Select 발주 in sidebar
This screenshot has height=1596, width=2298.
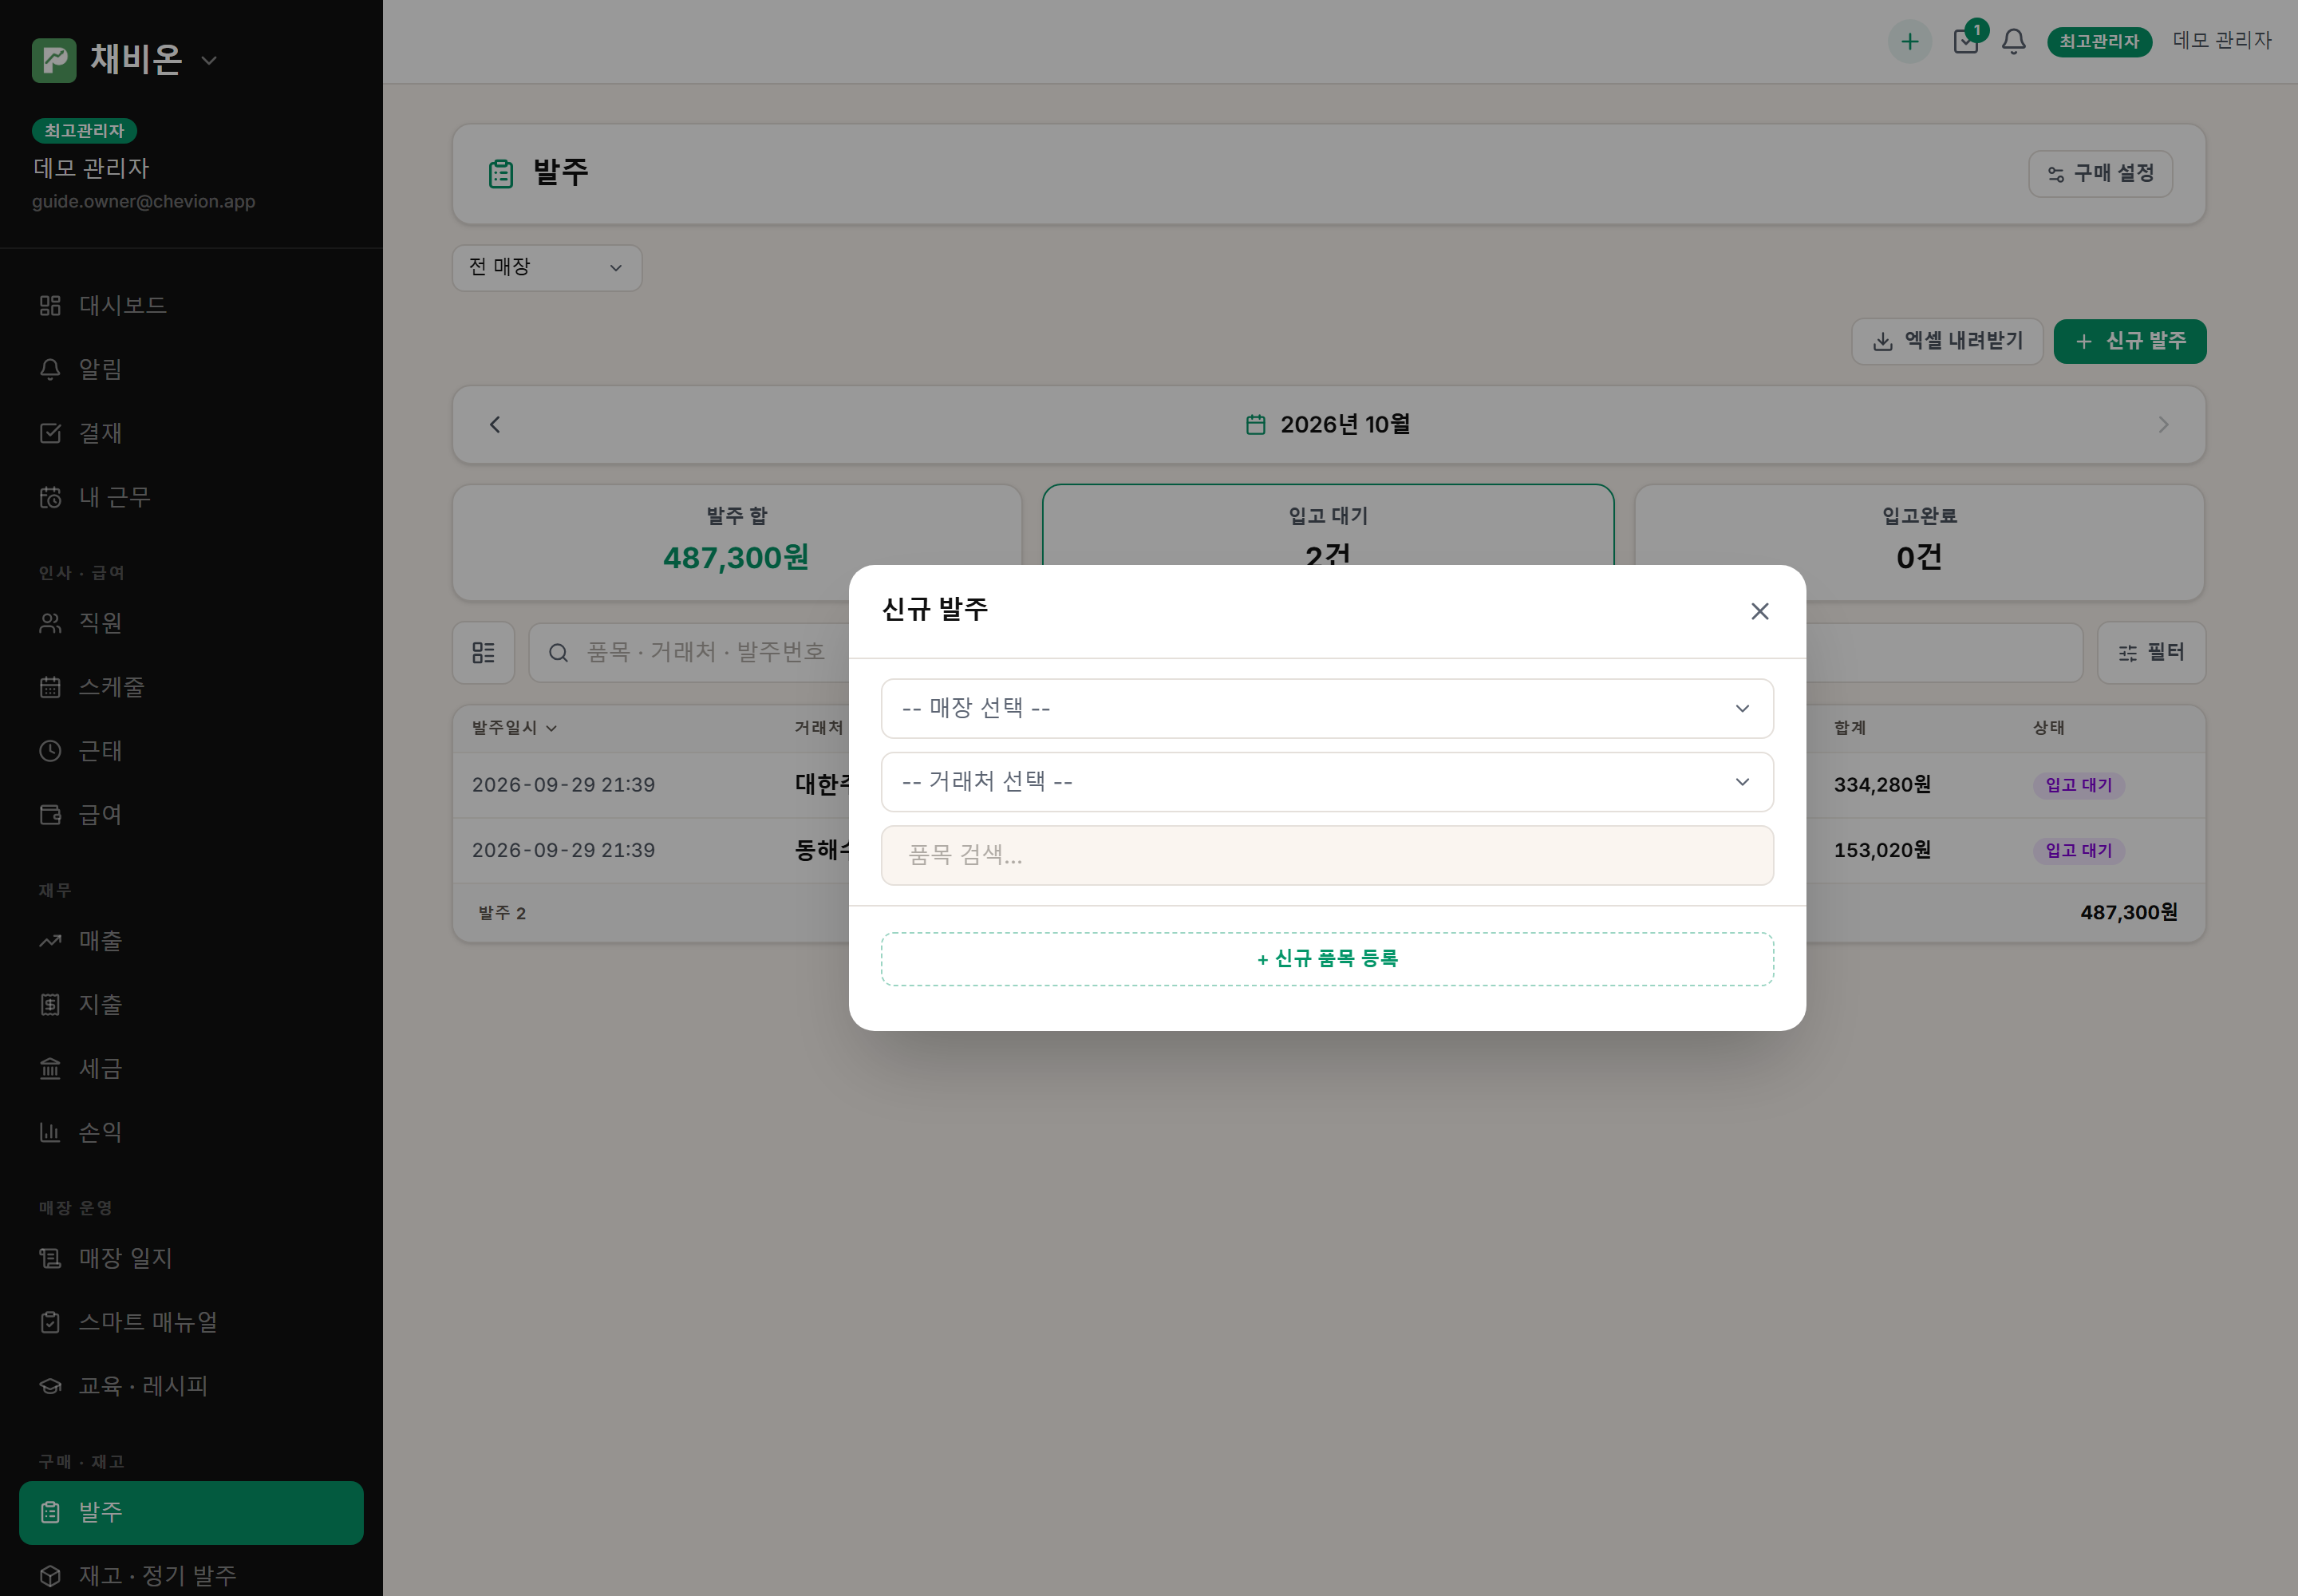(x=191, y=1512)
